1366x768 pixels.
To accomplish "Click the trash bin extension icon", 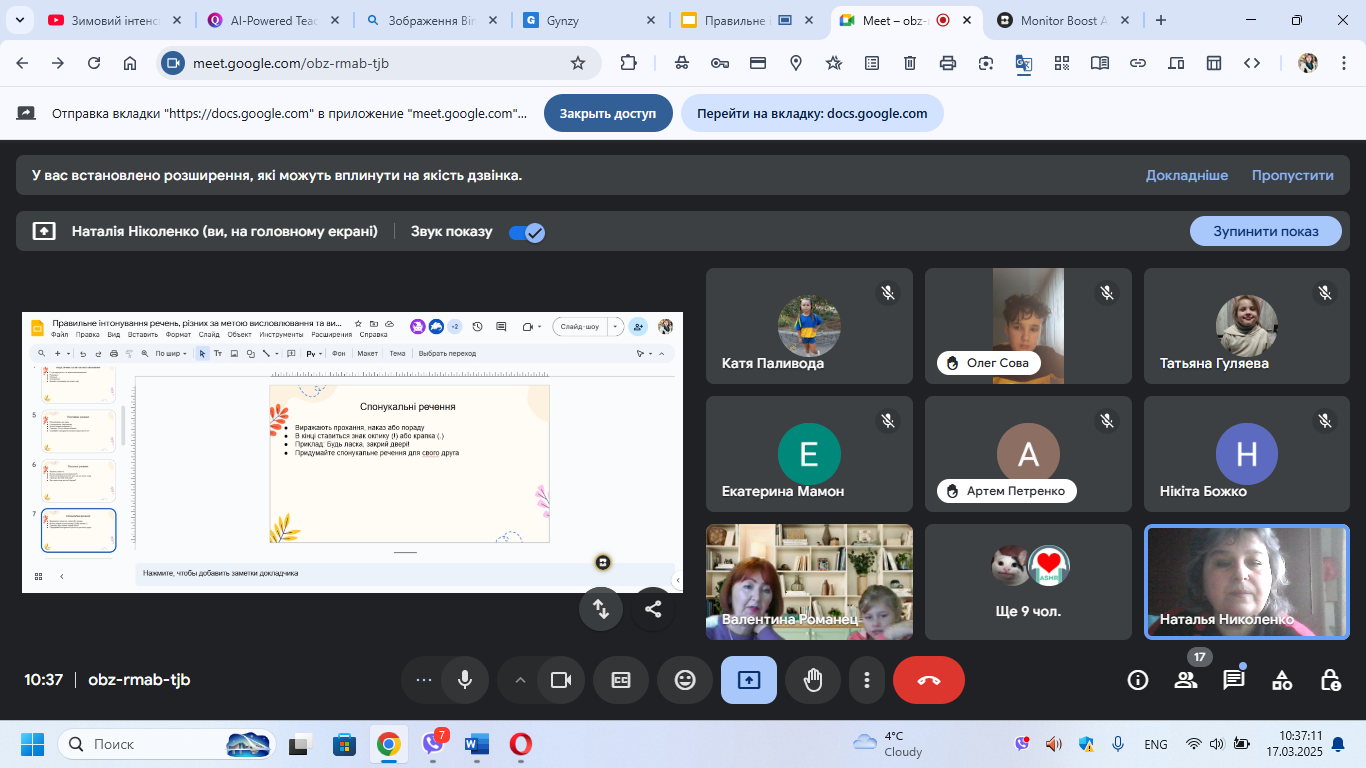I will 910,63.
